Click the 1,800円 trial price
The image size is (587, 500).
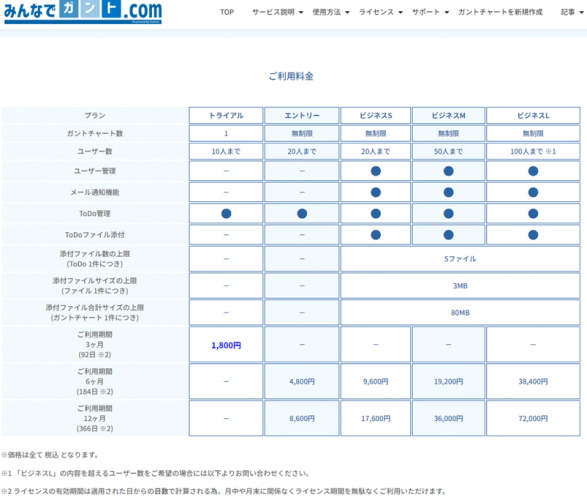[x=226, y=345]
